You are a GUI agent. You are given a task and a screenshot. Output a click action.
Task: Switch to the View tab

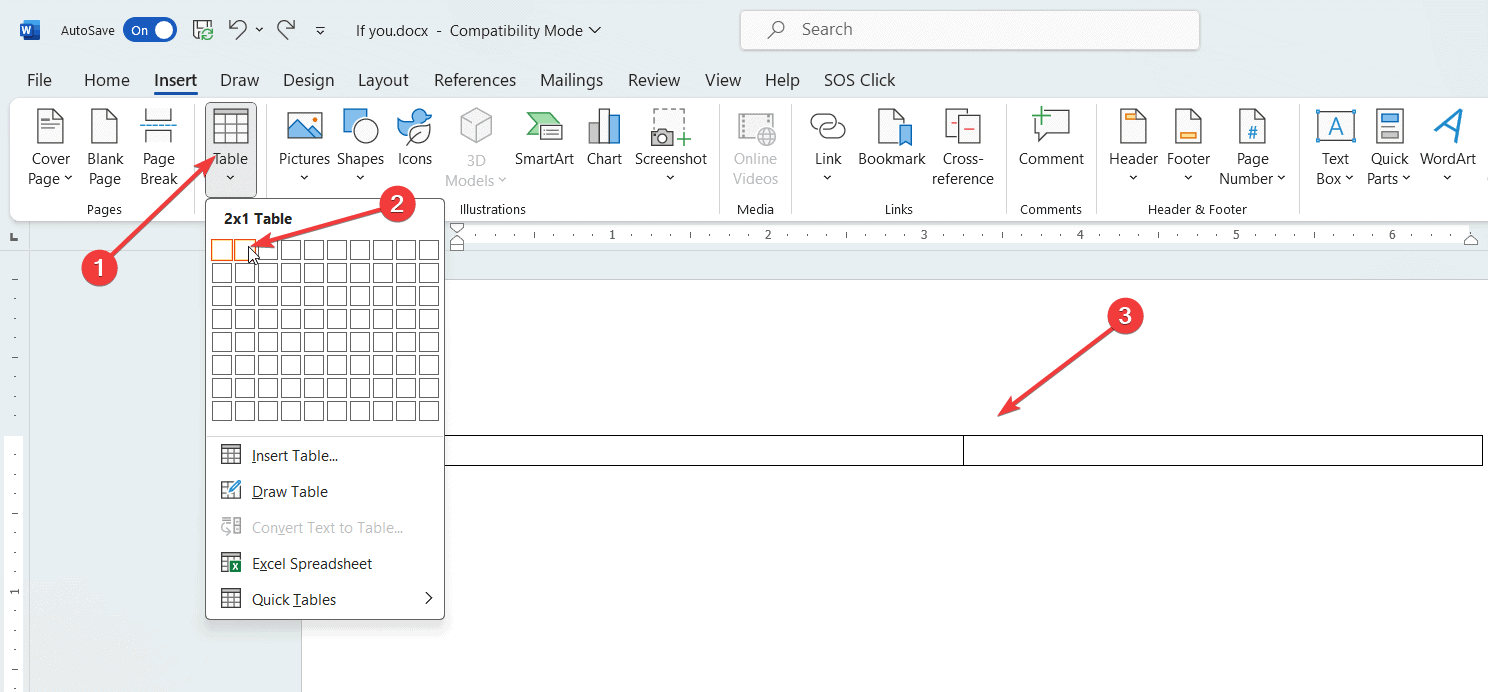tap(723, 80)
